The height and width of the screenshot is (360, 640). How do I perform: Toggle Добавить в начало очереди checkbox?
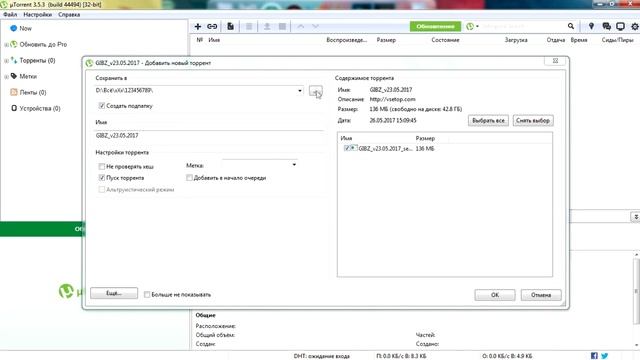pos(189,178)
